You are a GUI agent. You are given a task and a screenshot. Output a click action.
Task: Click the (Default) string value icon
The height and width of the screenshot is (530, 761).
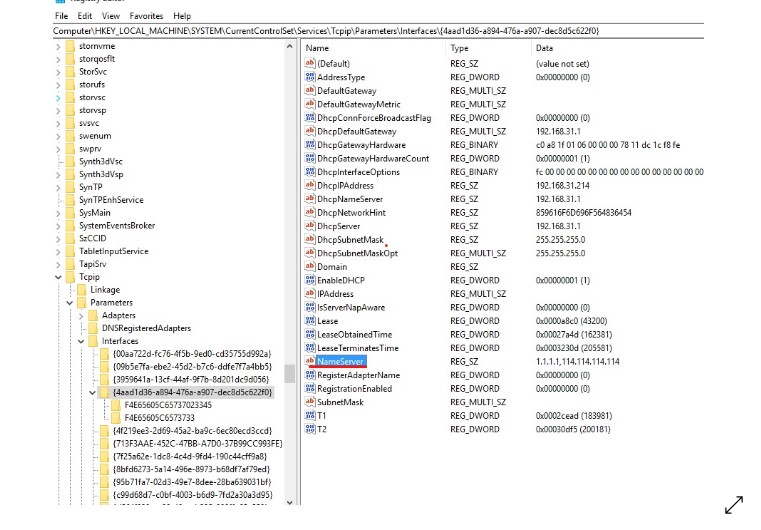coord(310,63)
